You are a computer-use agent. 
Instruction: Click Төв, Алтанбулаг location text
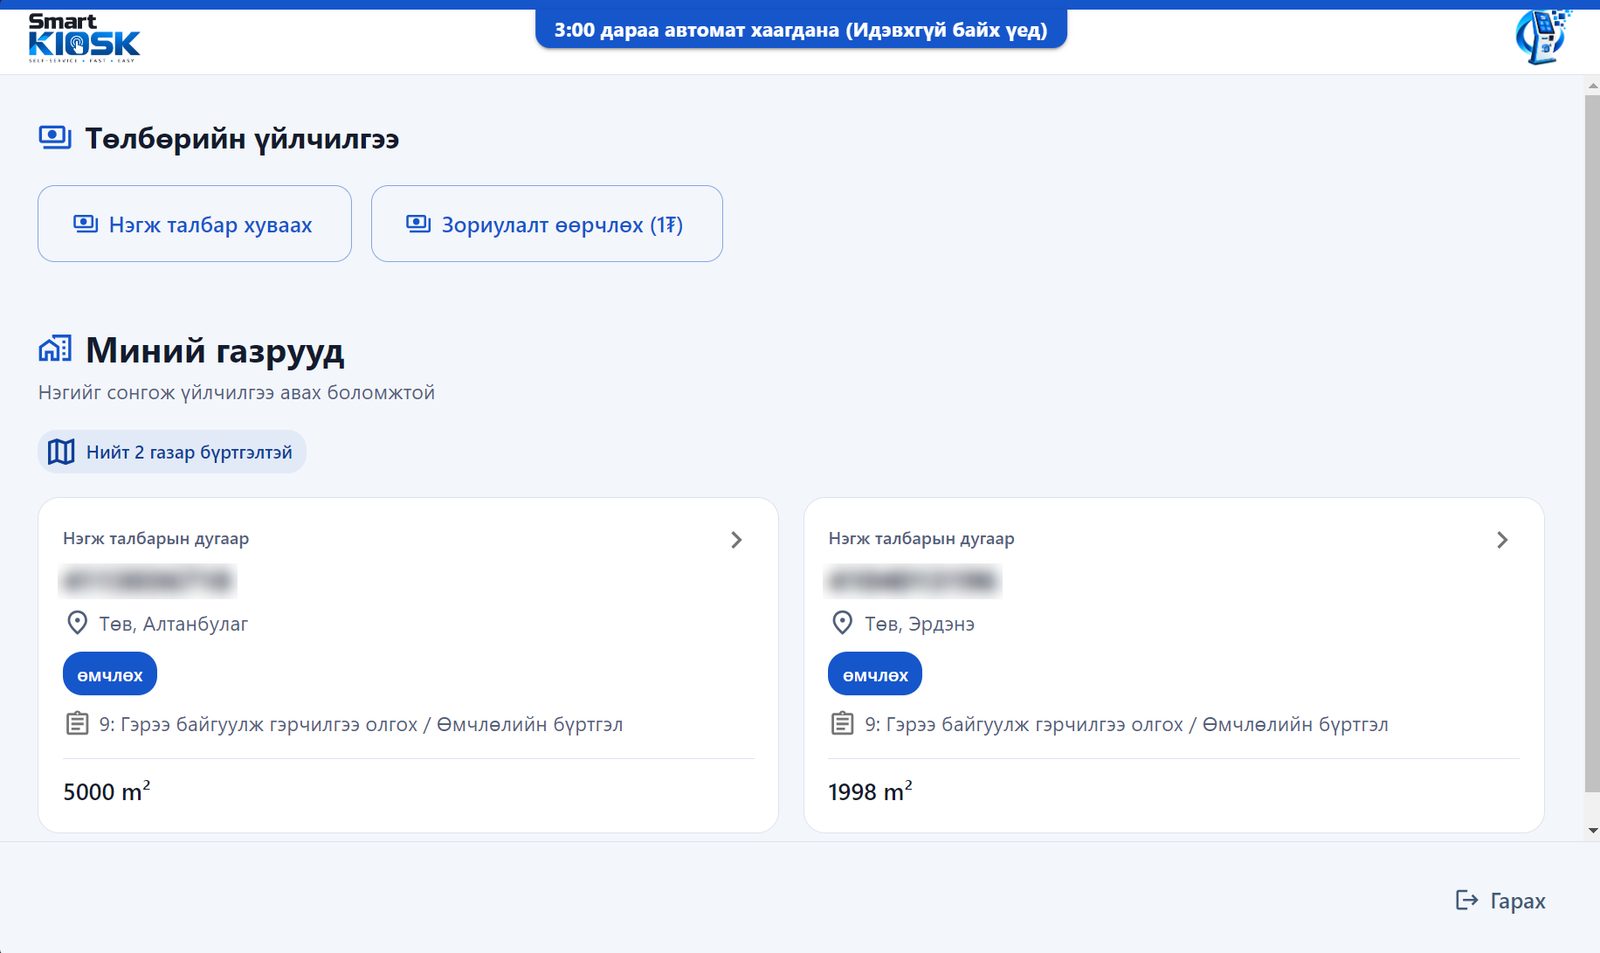tap(174, 624)
